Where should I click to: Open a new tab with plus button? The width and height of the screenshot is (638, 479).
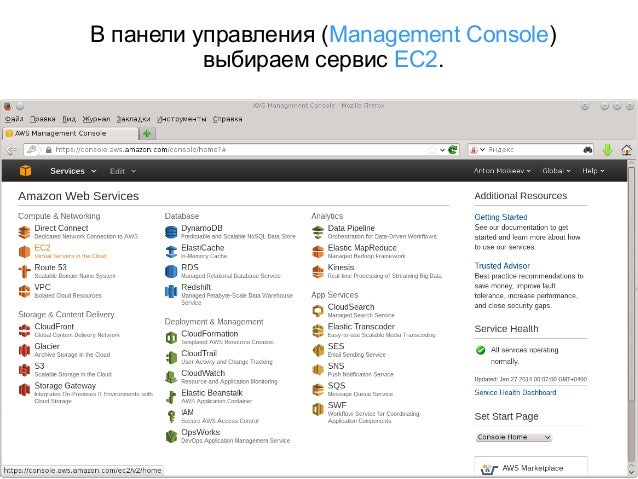(147, 133)
